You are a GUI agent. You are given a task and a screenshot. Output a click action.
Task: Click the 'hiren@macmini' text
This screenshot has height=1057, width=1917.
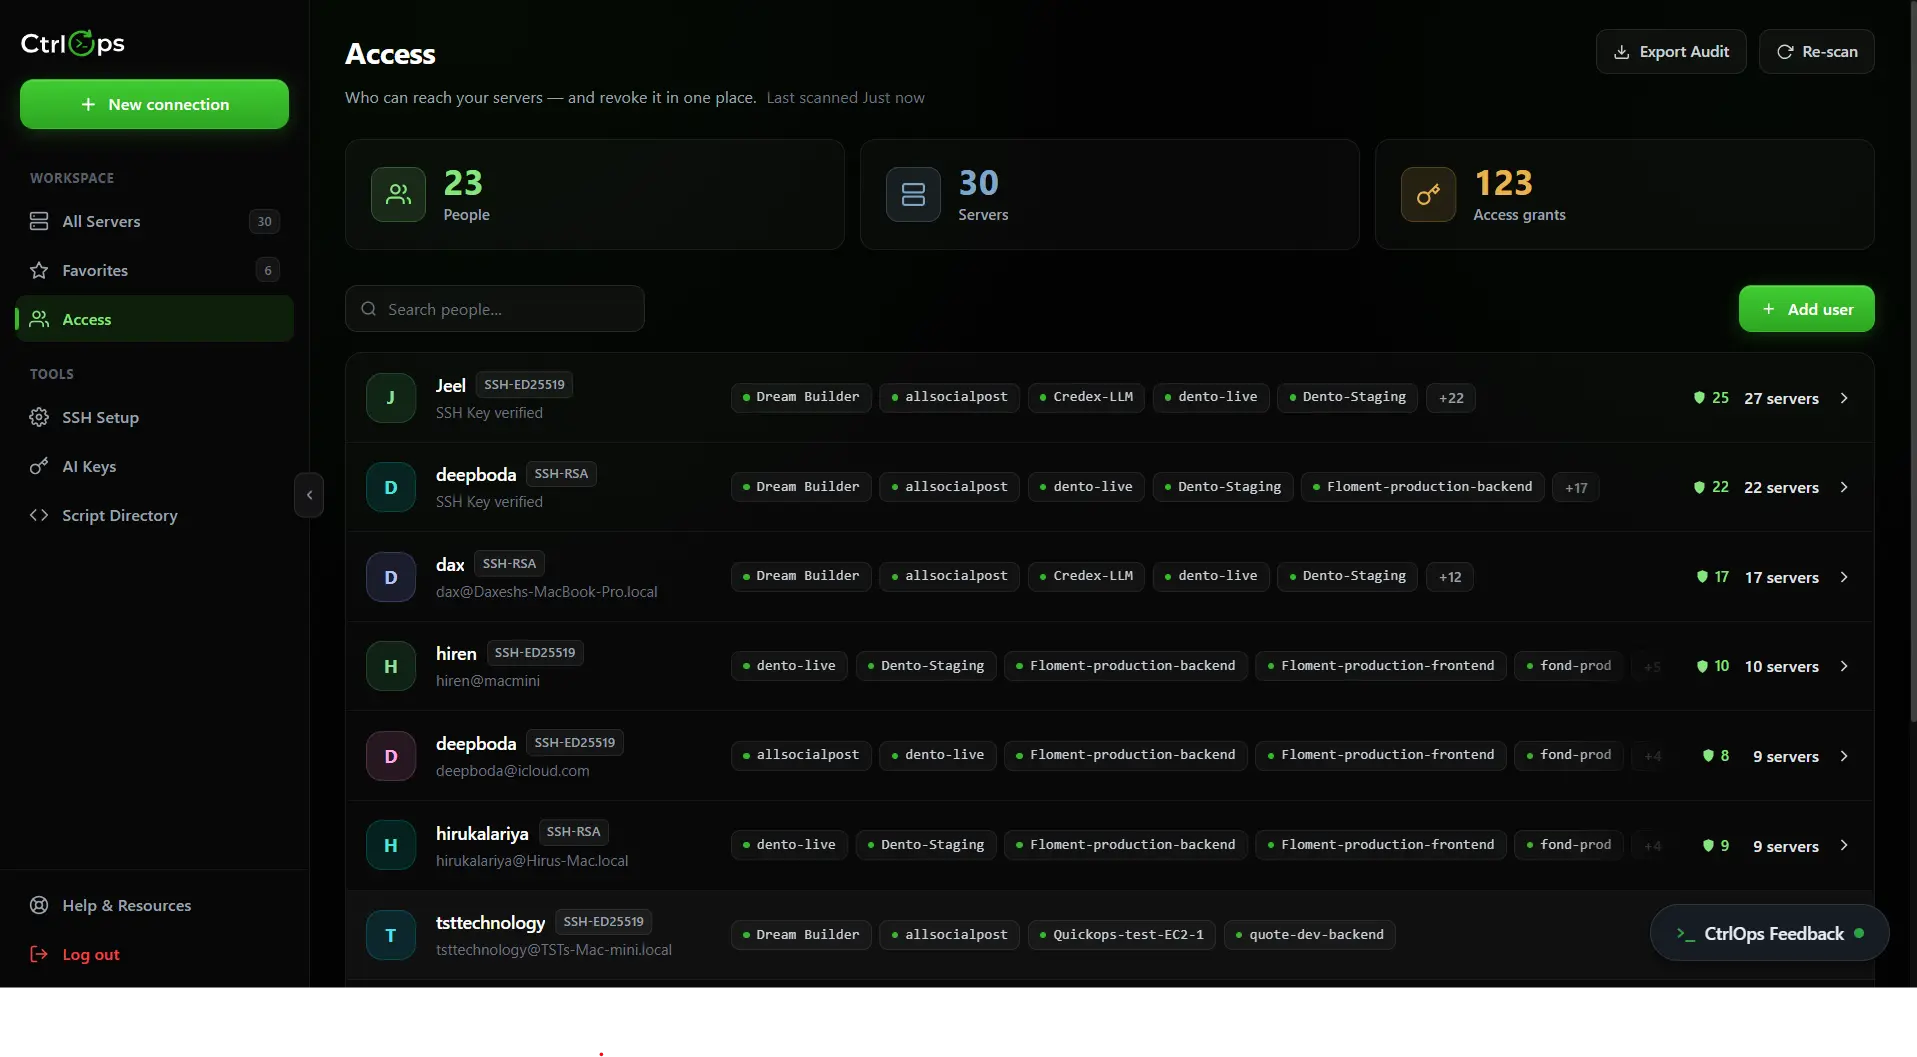coord(488,681)
